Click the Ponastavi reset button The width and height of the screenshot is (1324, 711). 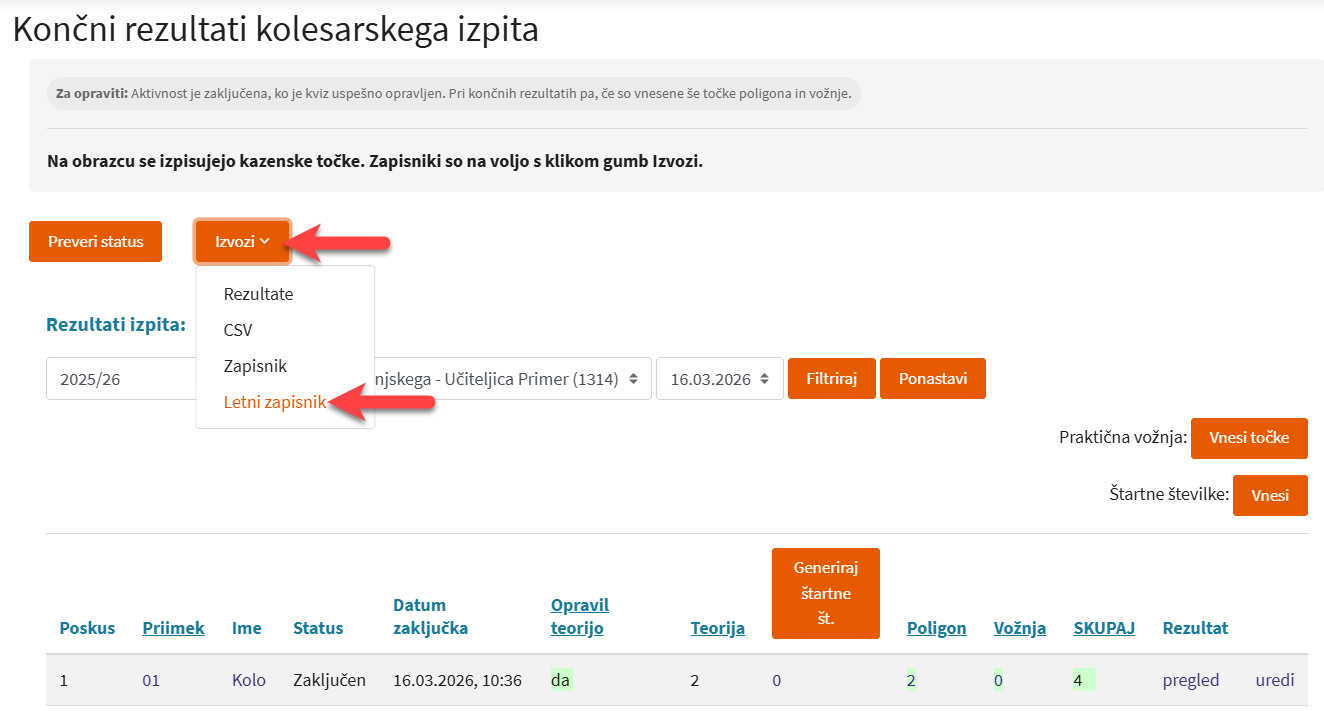pos(932,379)
